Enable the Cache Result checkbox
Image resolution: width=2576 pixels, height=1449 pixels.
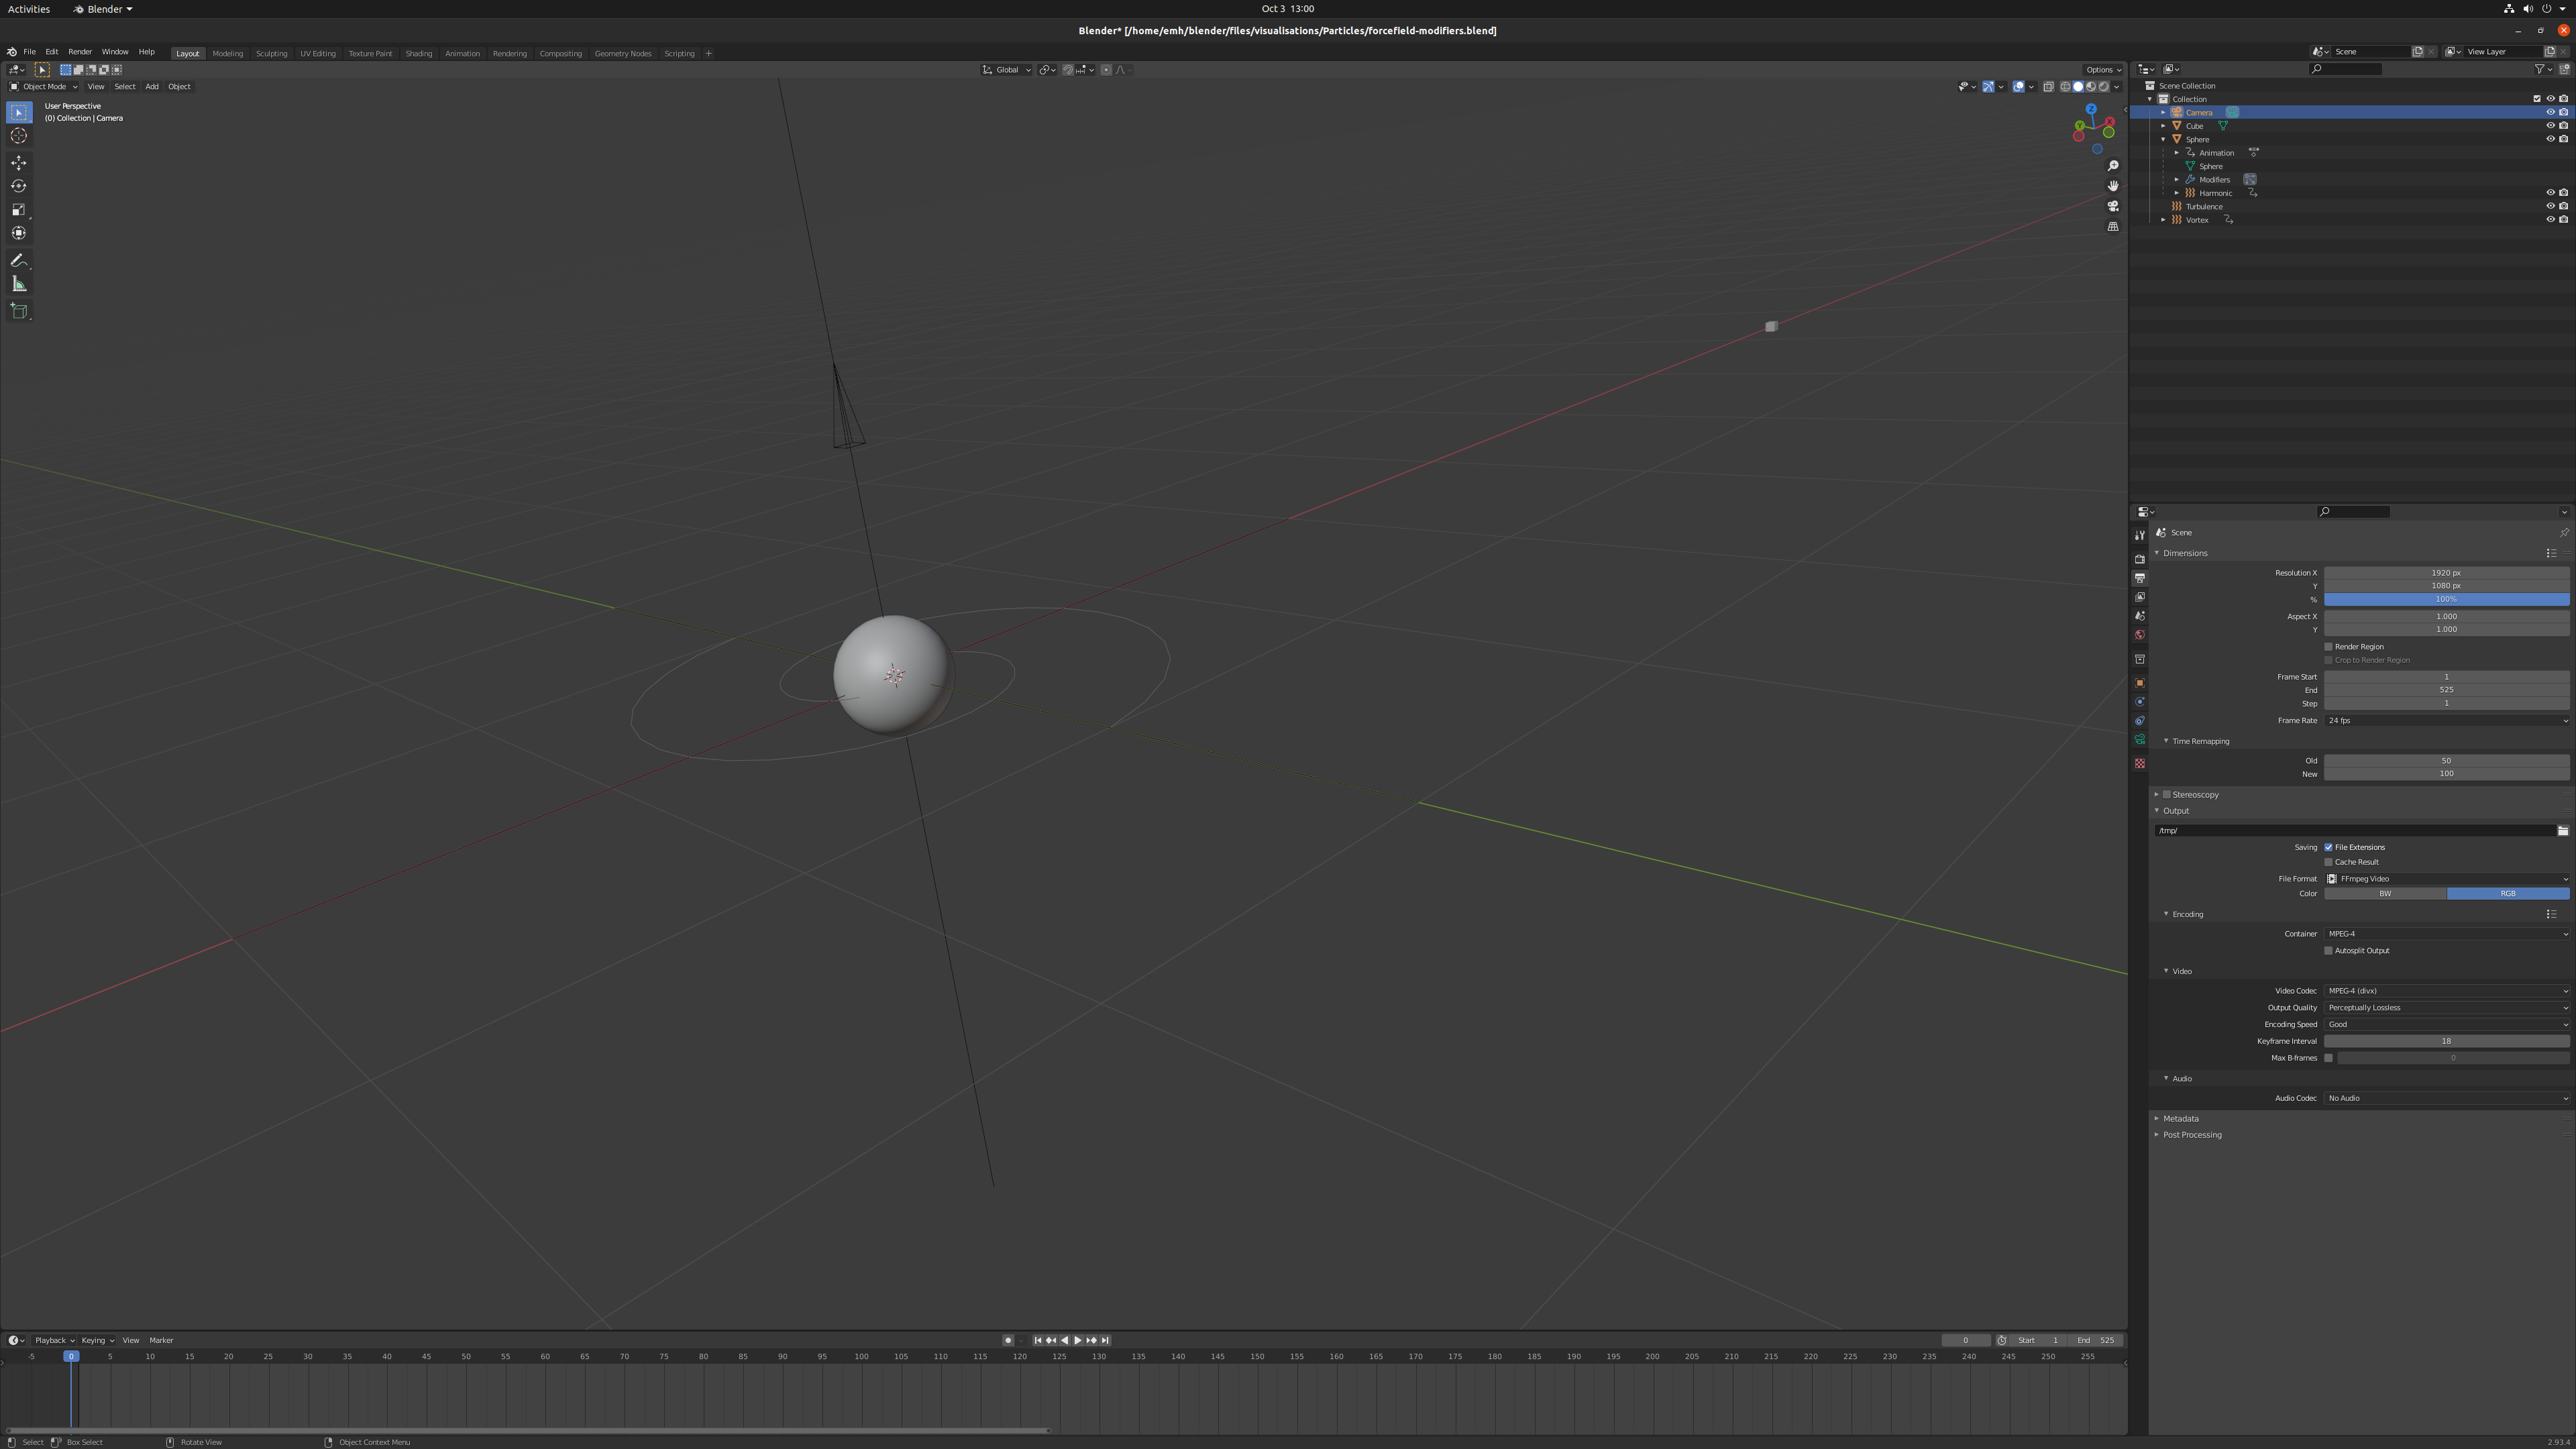[x=2328, y=862]
